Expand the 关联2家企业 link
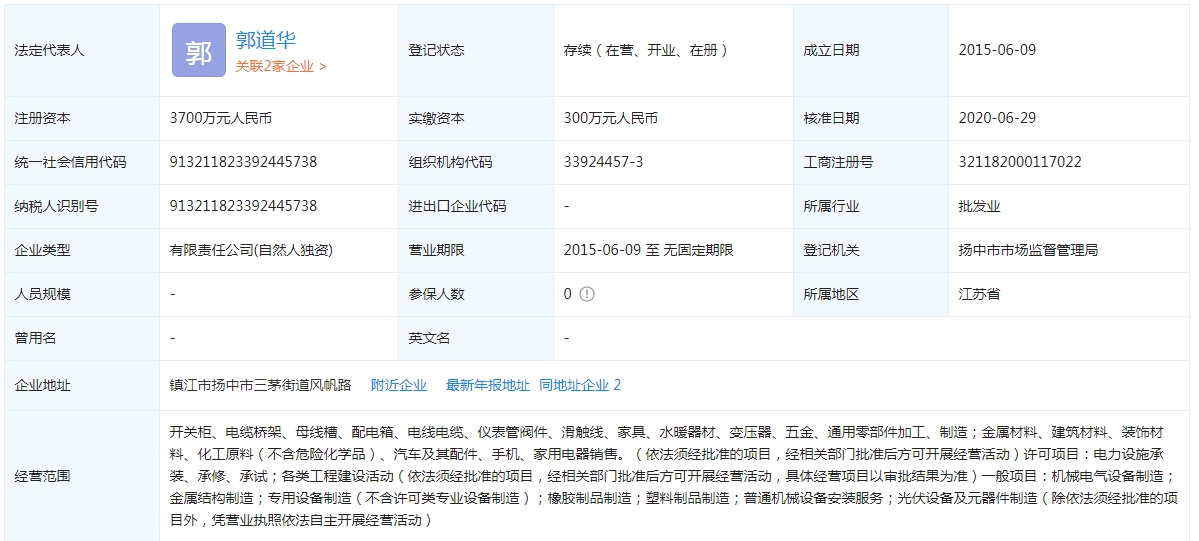Image resolution: width=1199 pixels, height=541 pixels. (280, 66)
